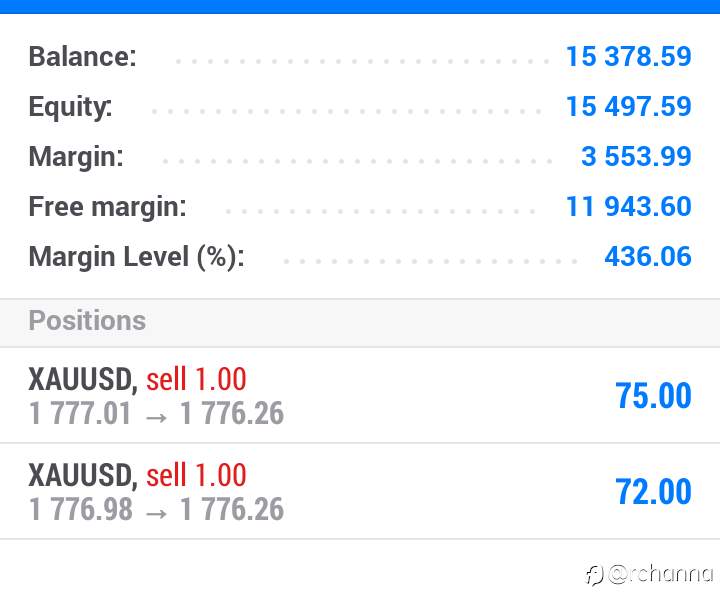Click the red sell 1.00 text in second position

(x=197, y=476)
